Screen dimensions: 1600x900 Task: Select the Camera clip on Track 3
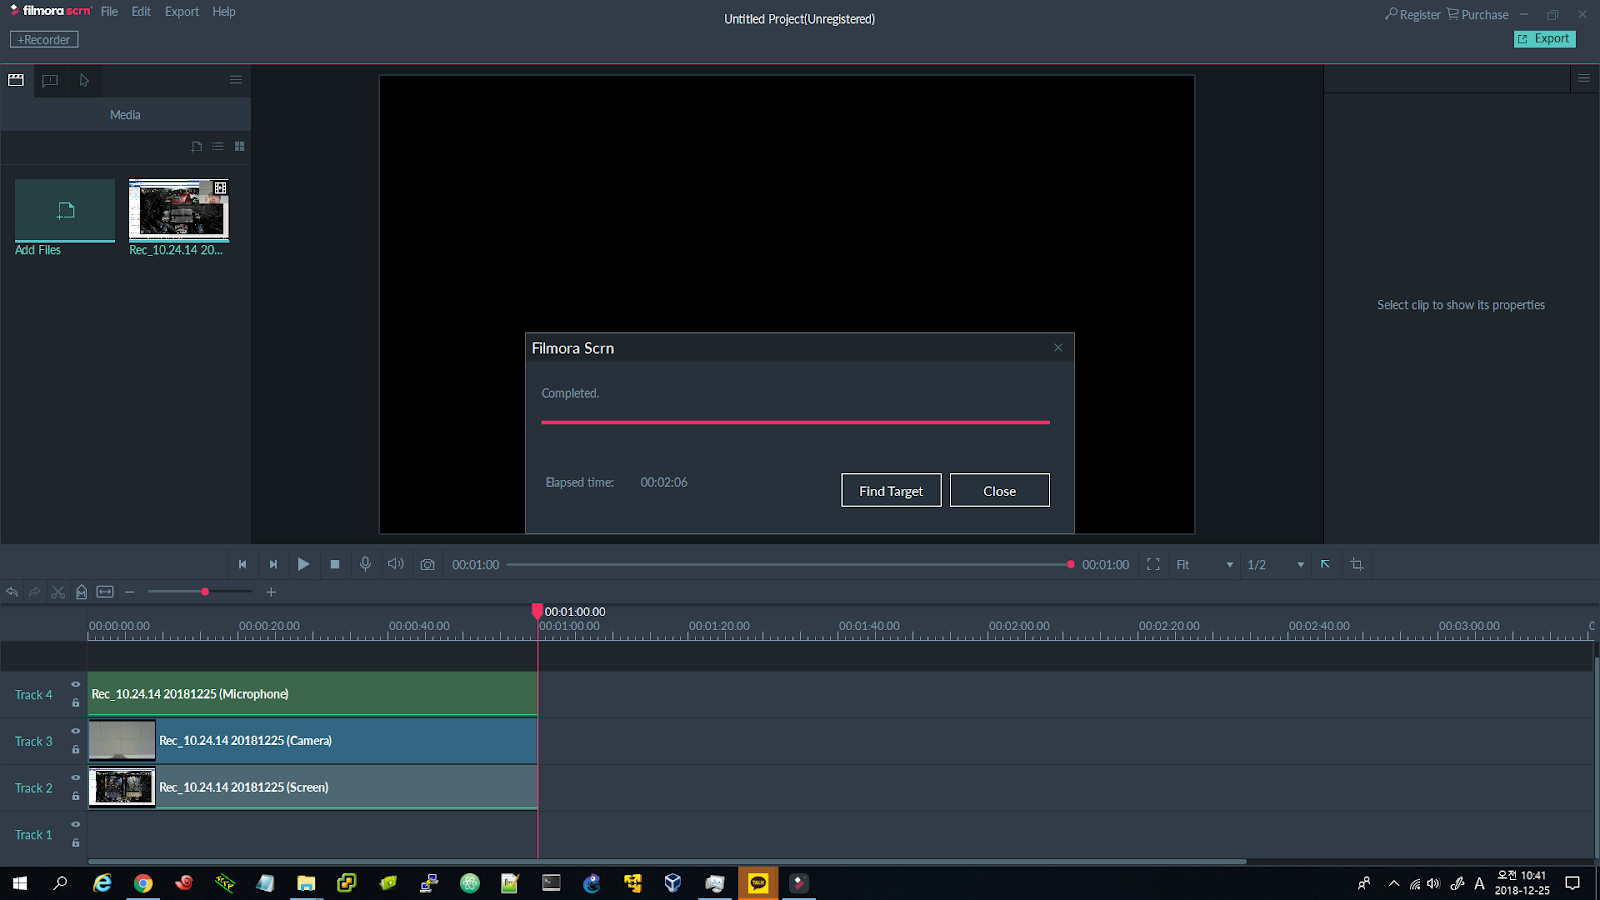[313, 741]
